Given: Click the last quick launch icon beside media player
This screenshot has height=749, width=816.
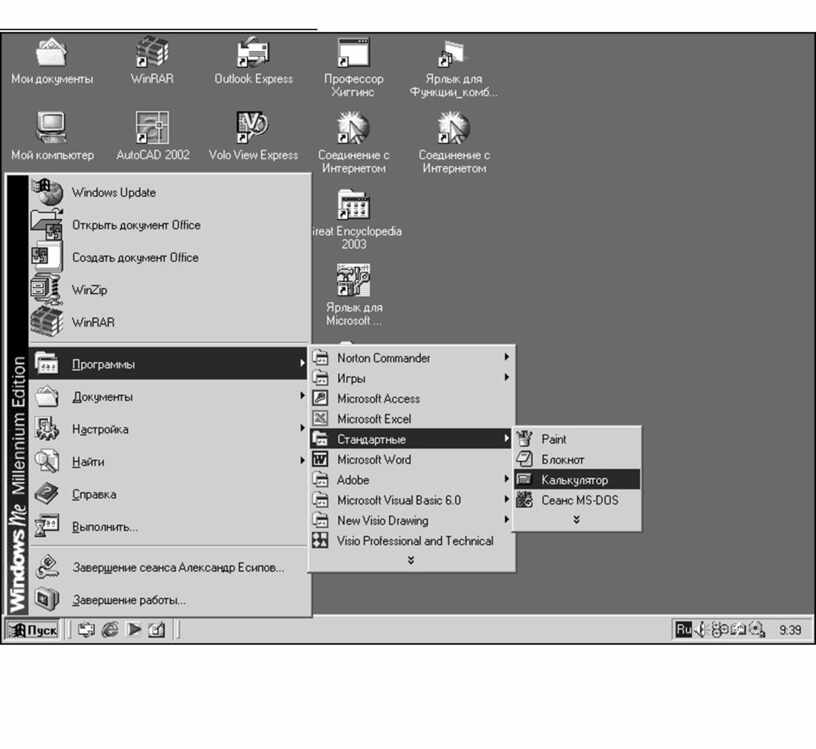Looking at the screenshot, I should click(x=157, y=630).
